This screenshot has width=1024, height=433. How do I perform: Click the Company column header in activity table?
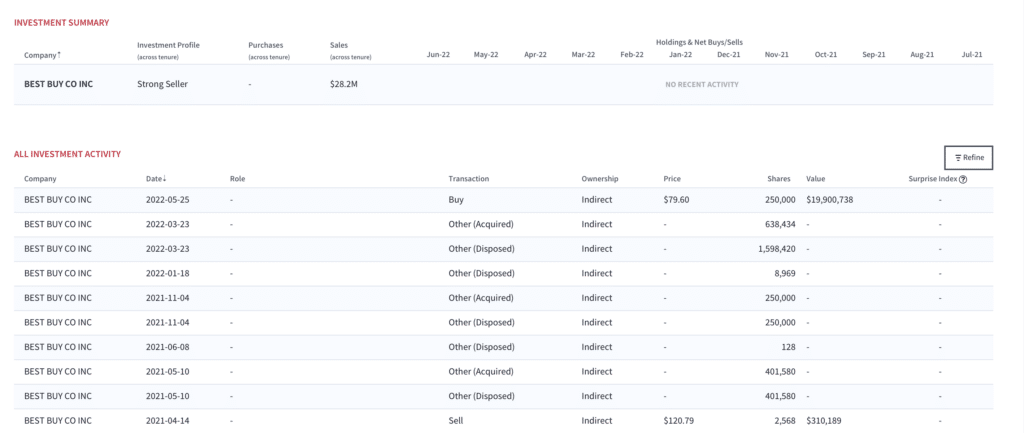point(40,178)
